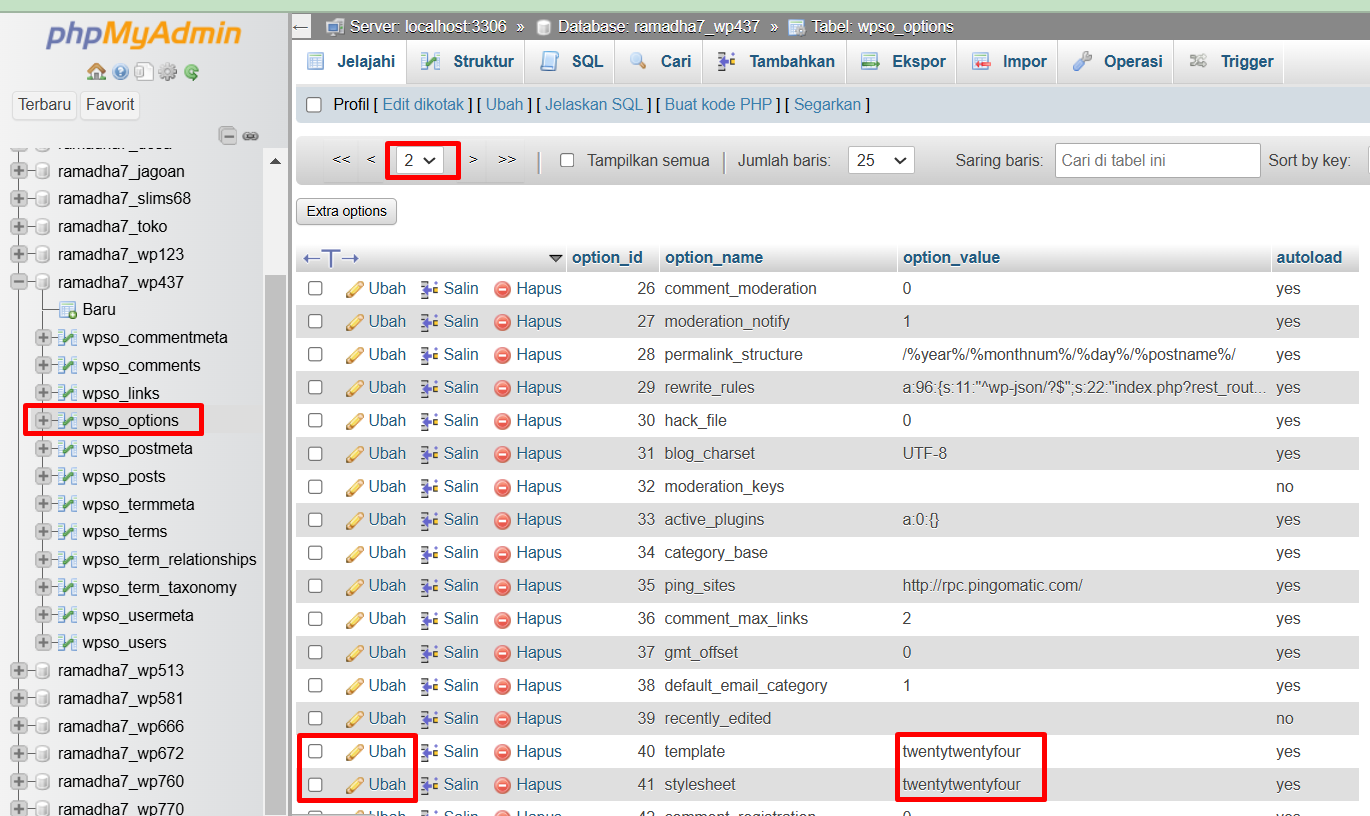The image size is (1370, 816).
Task: Click pencil icon for rewrite_rules row
Action: 354,388
